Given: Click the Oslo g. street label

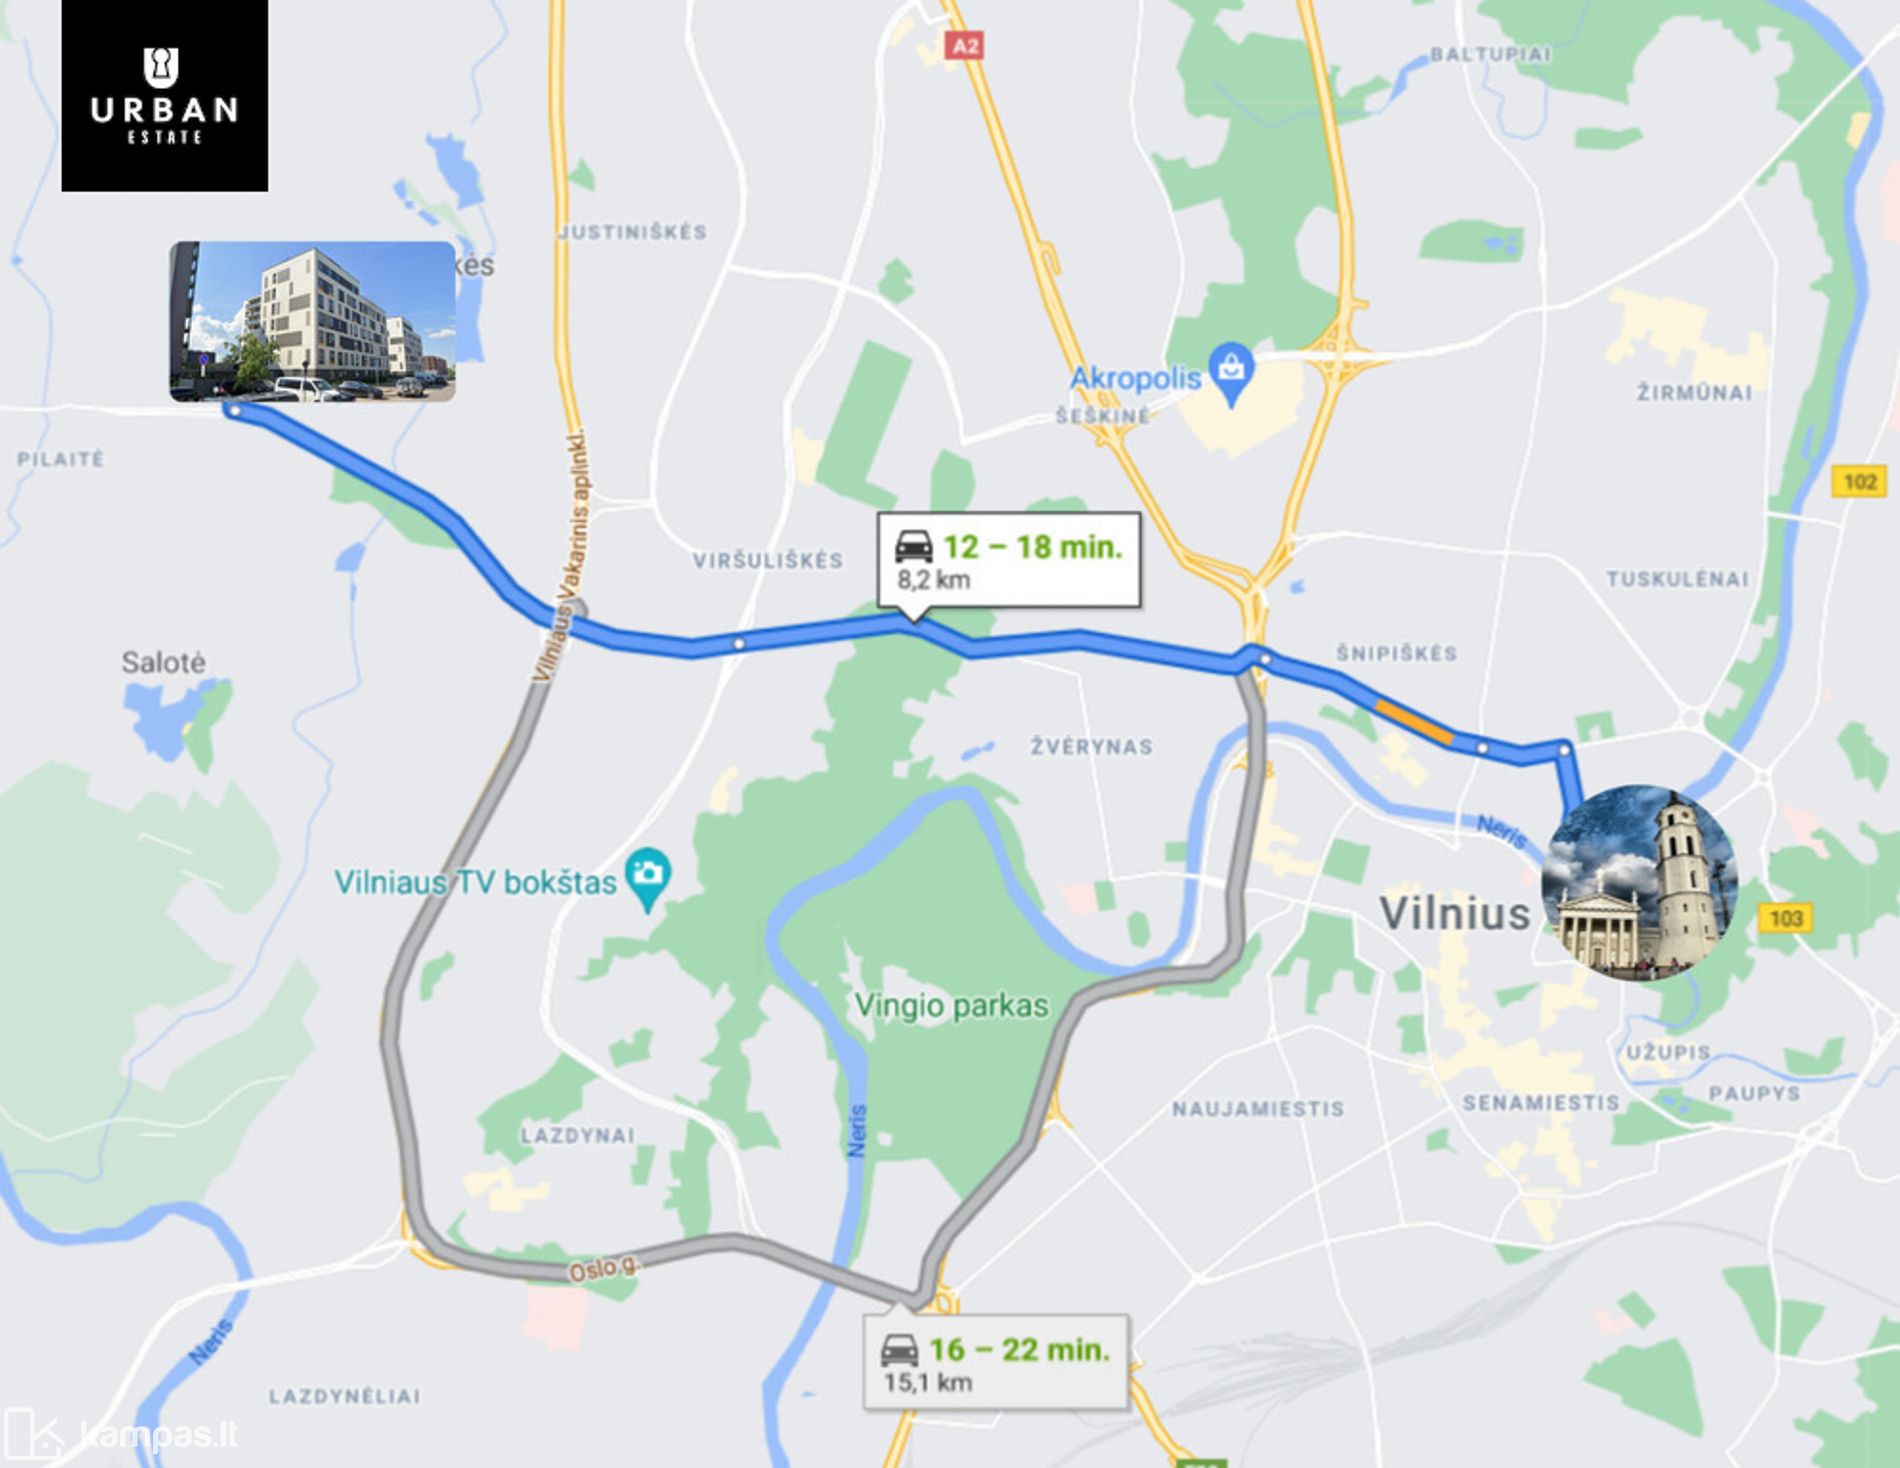Looking at the screenshot, I should [603, 1268].
